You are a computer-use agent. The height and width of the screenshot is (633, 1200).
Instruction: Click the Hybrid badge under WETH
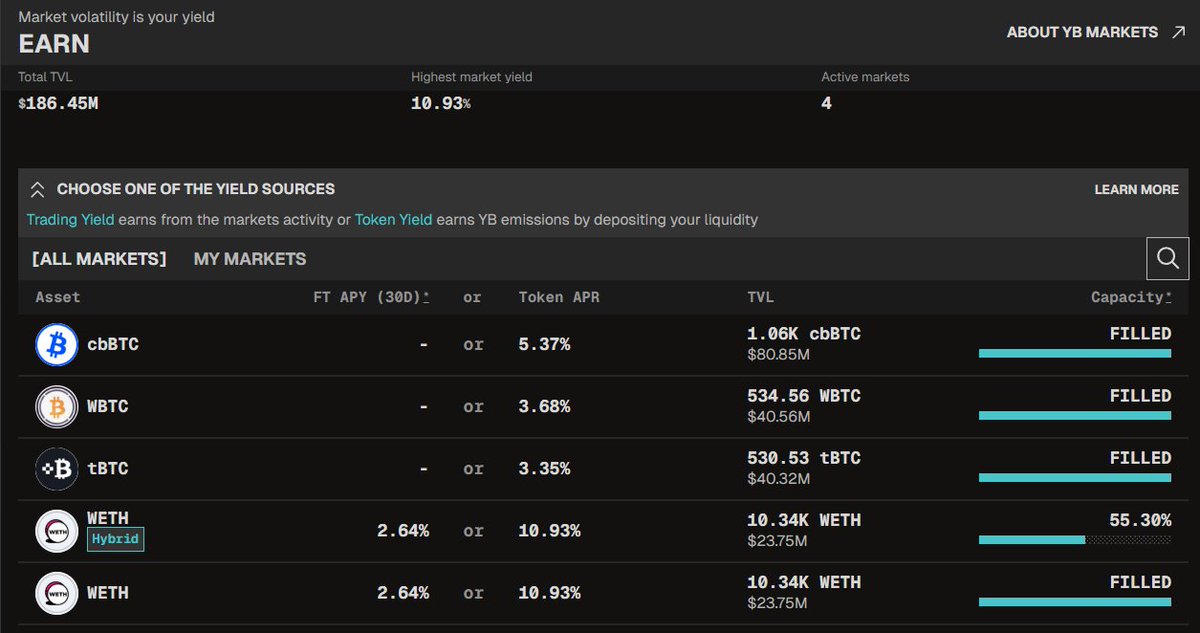tap(116, 540)
